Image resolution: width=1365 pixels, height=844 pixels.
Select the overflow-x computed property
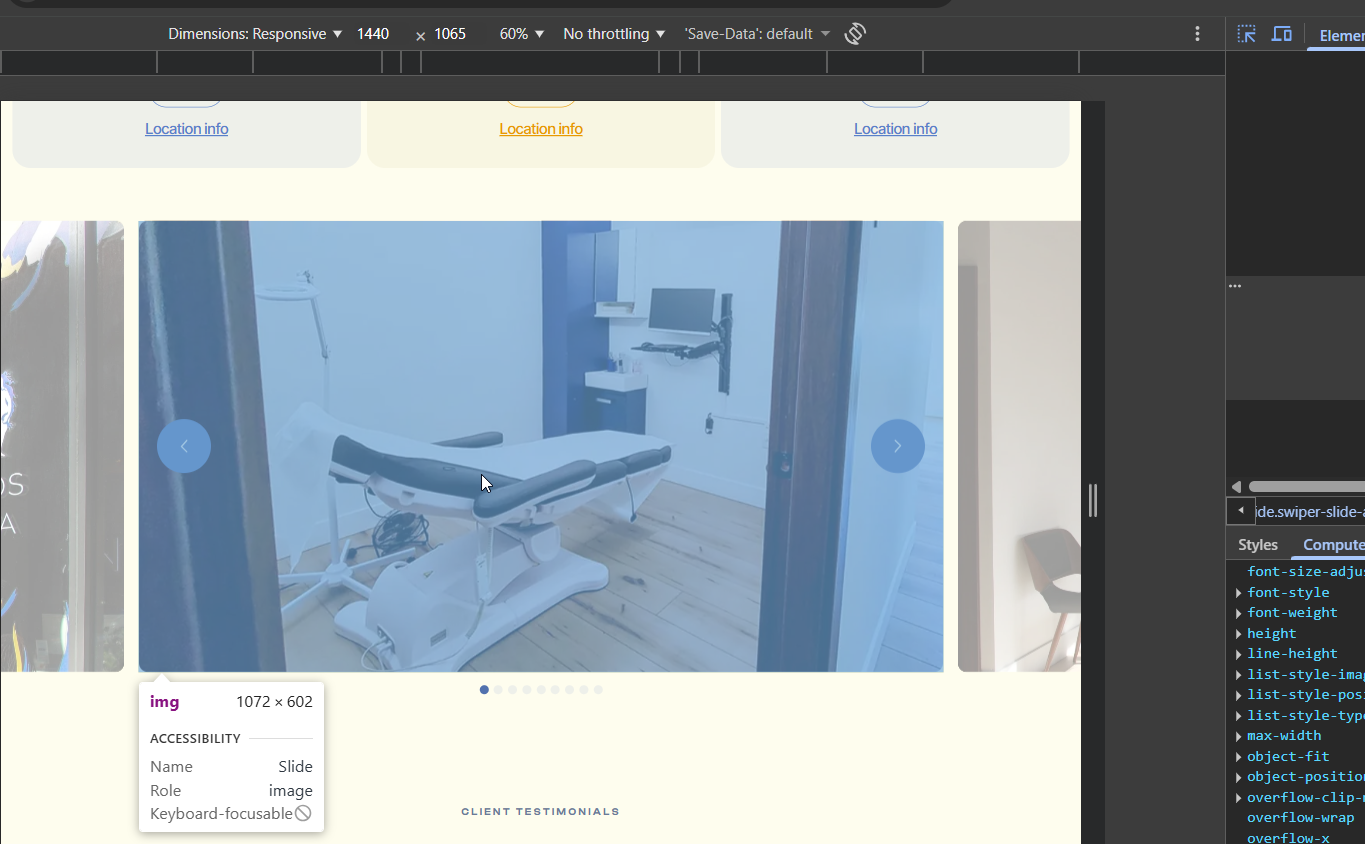point(1288,838)
